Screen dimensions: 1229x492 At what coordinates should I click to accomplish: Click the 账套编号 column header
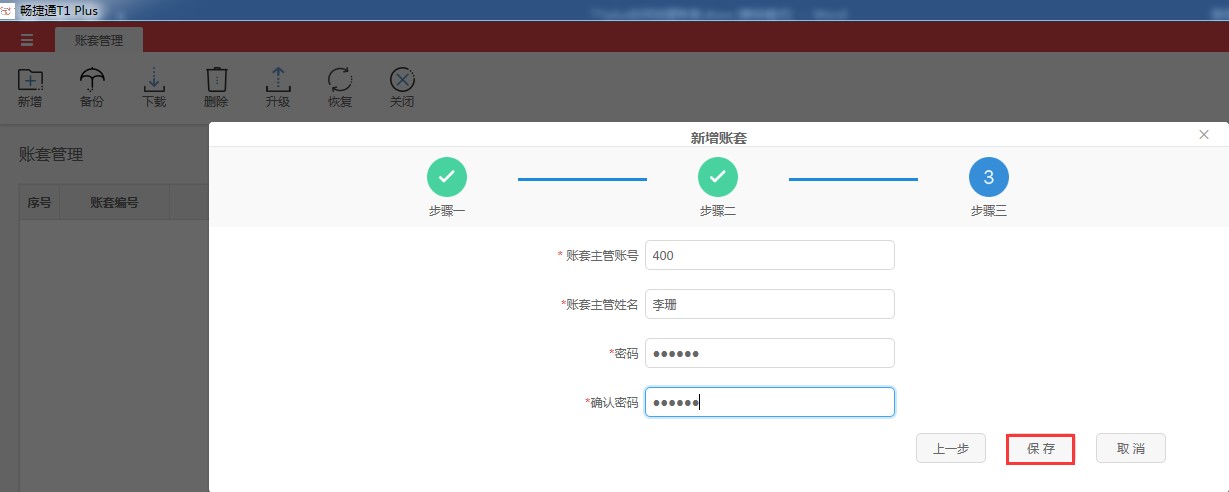click(x=115, y=202)
